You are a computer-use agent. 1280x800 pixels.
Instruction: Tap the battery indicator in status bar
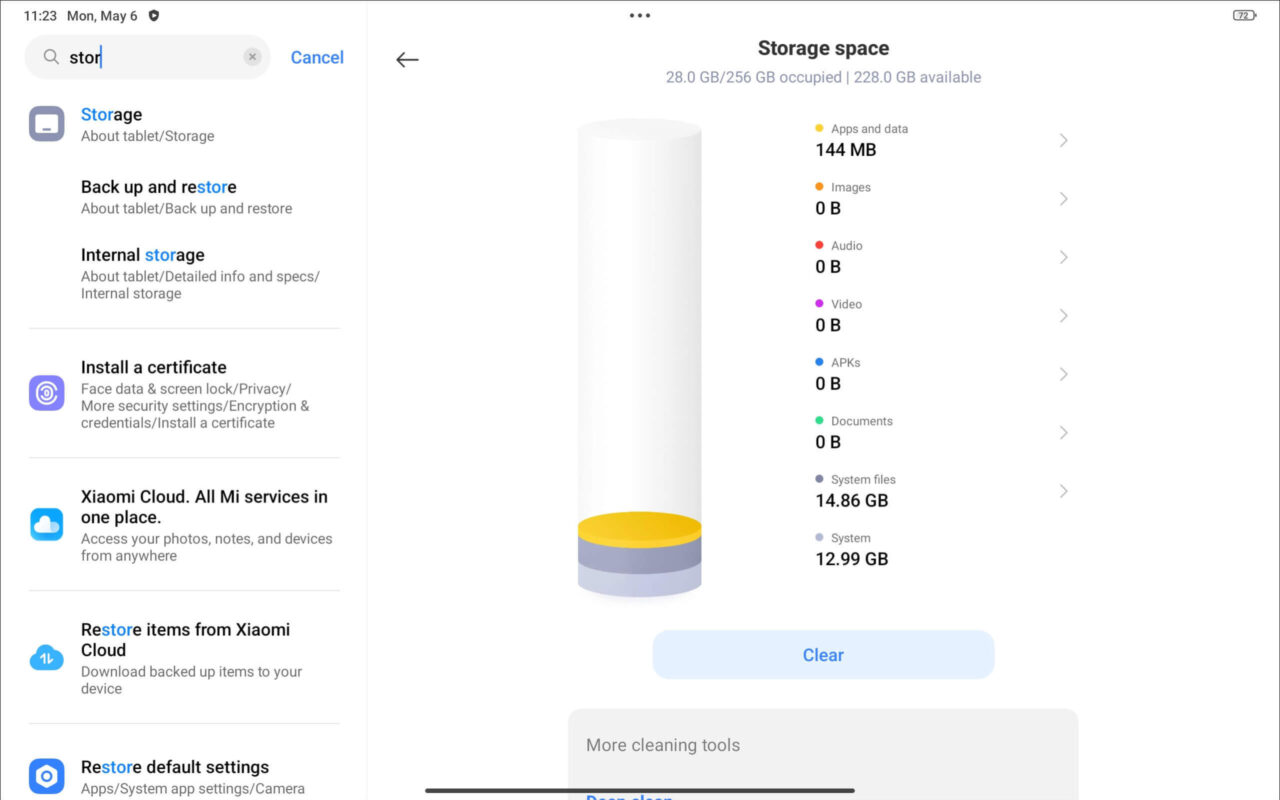1244,16
